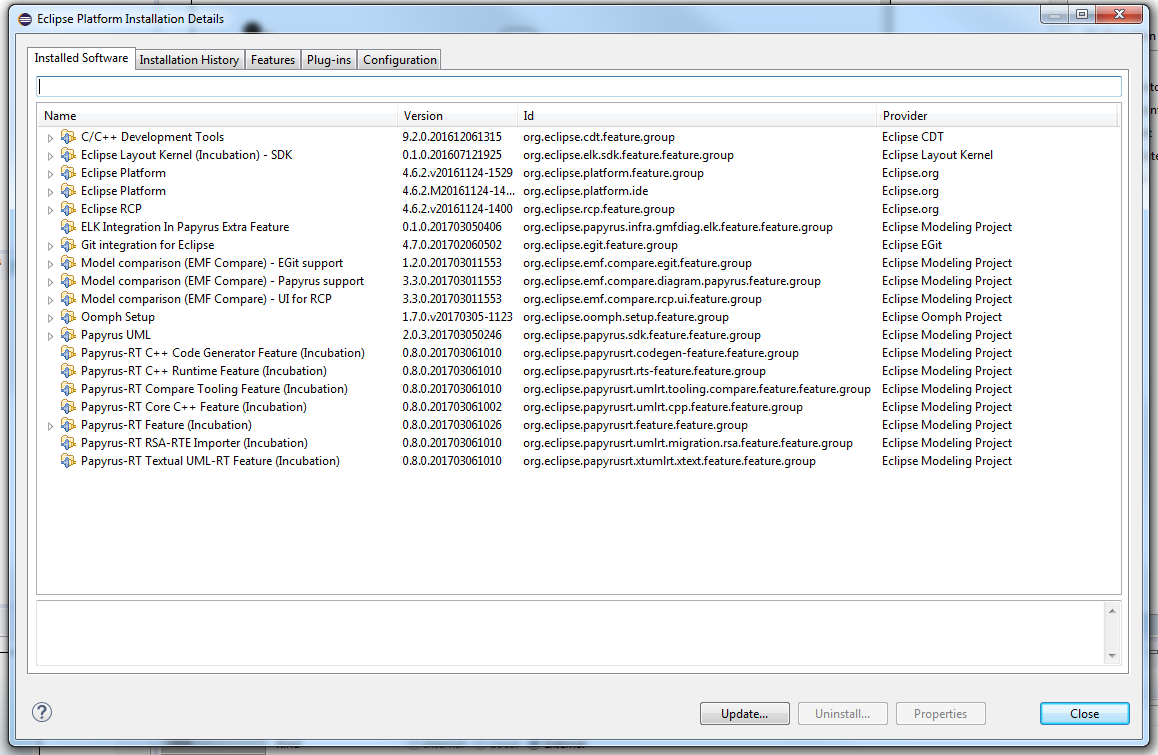Expand Model comparison Papyrus support node
The height and width of the screenshot is (755, 1158).
(50, 282)
